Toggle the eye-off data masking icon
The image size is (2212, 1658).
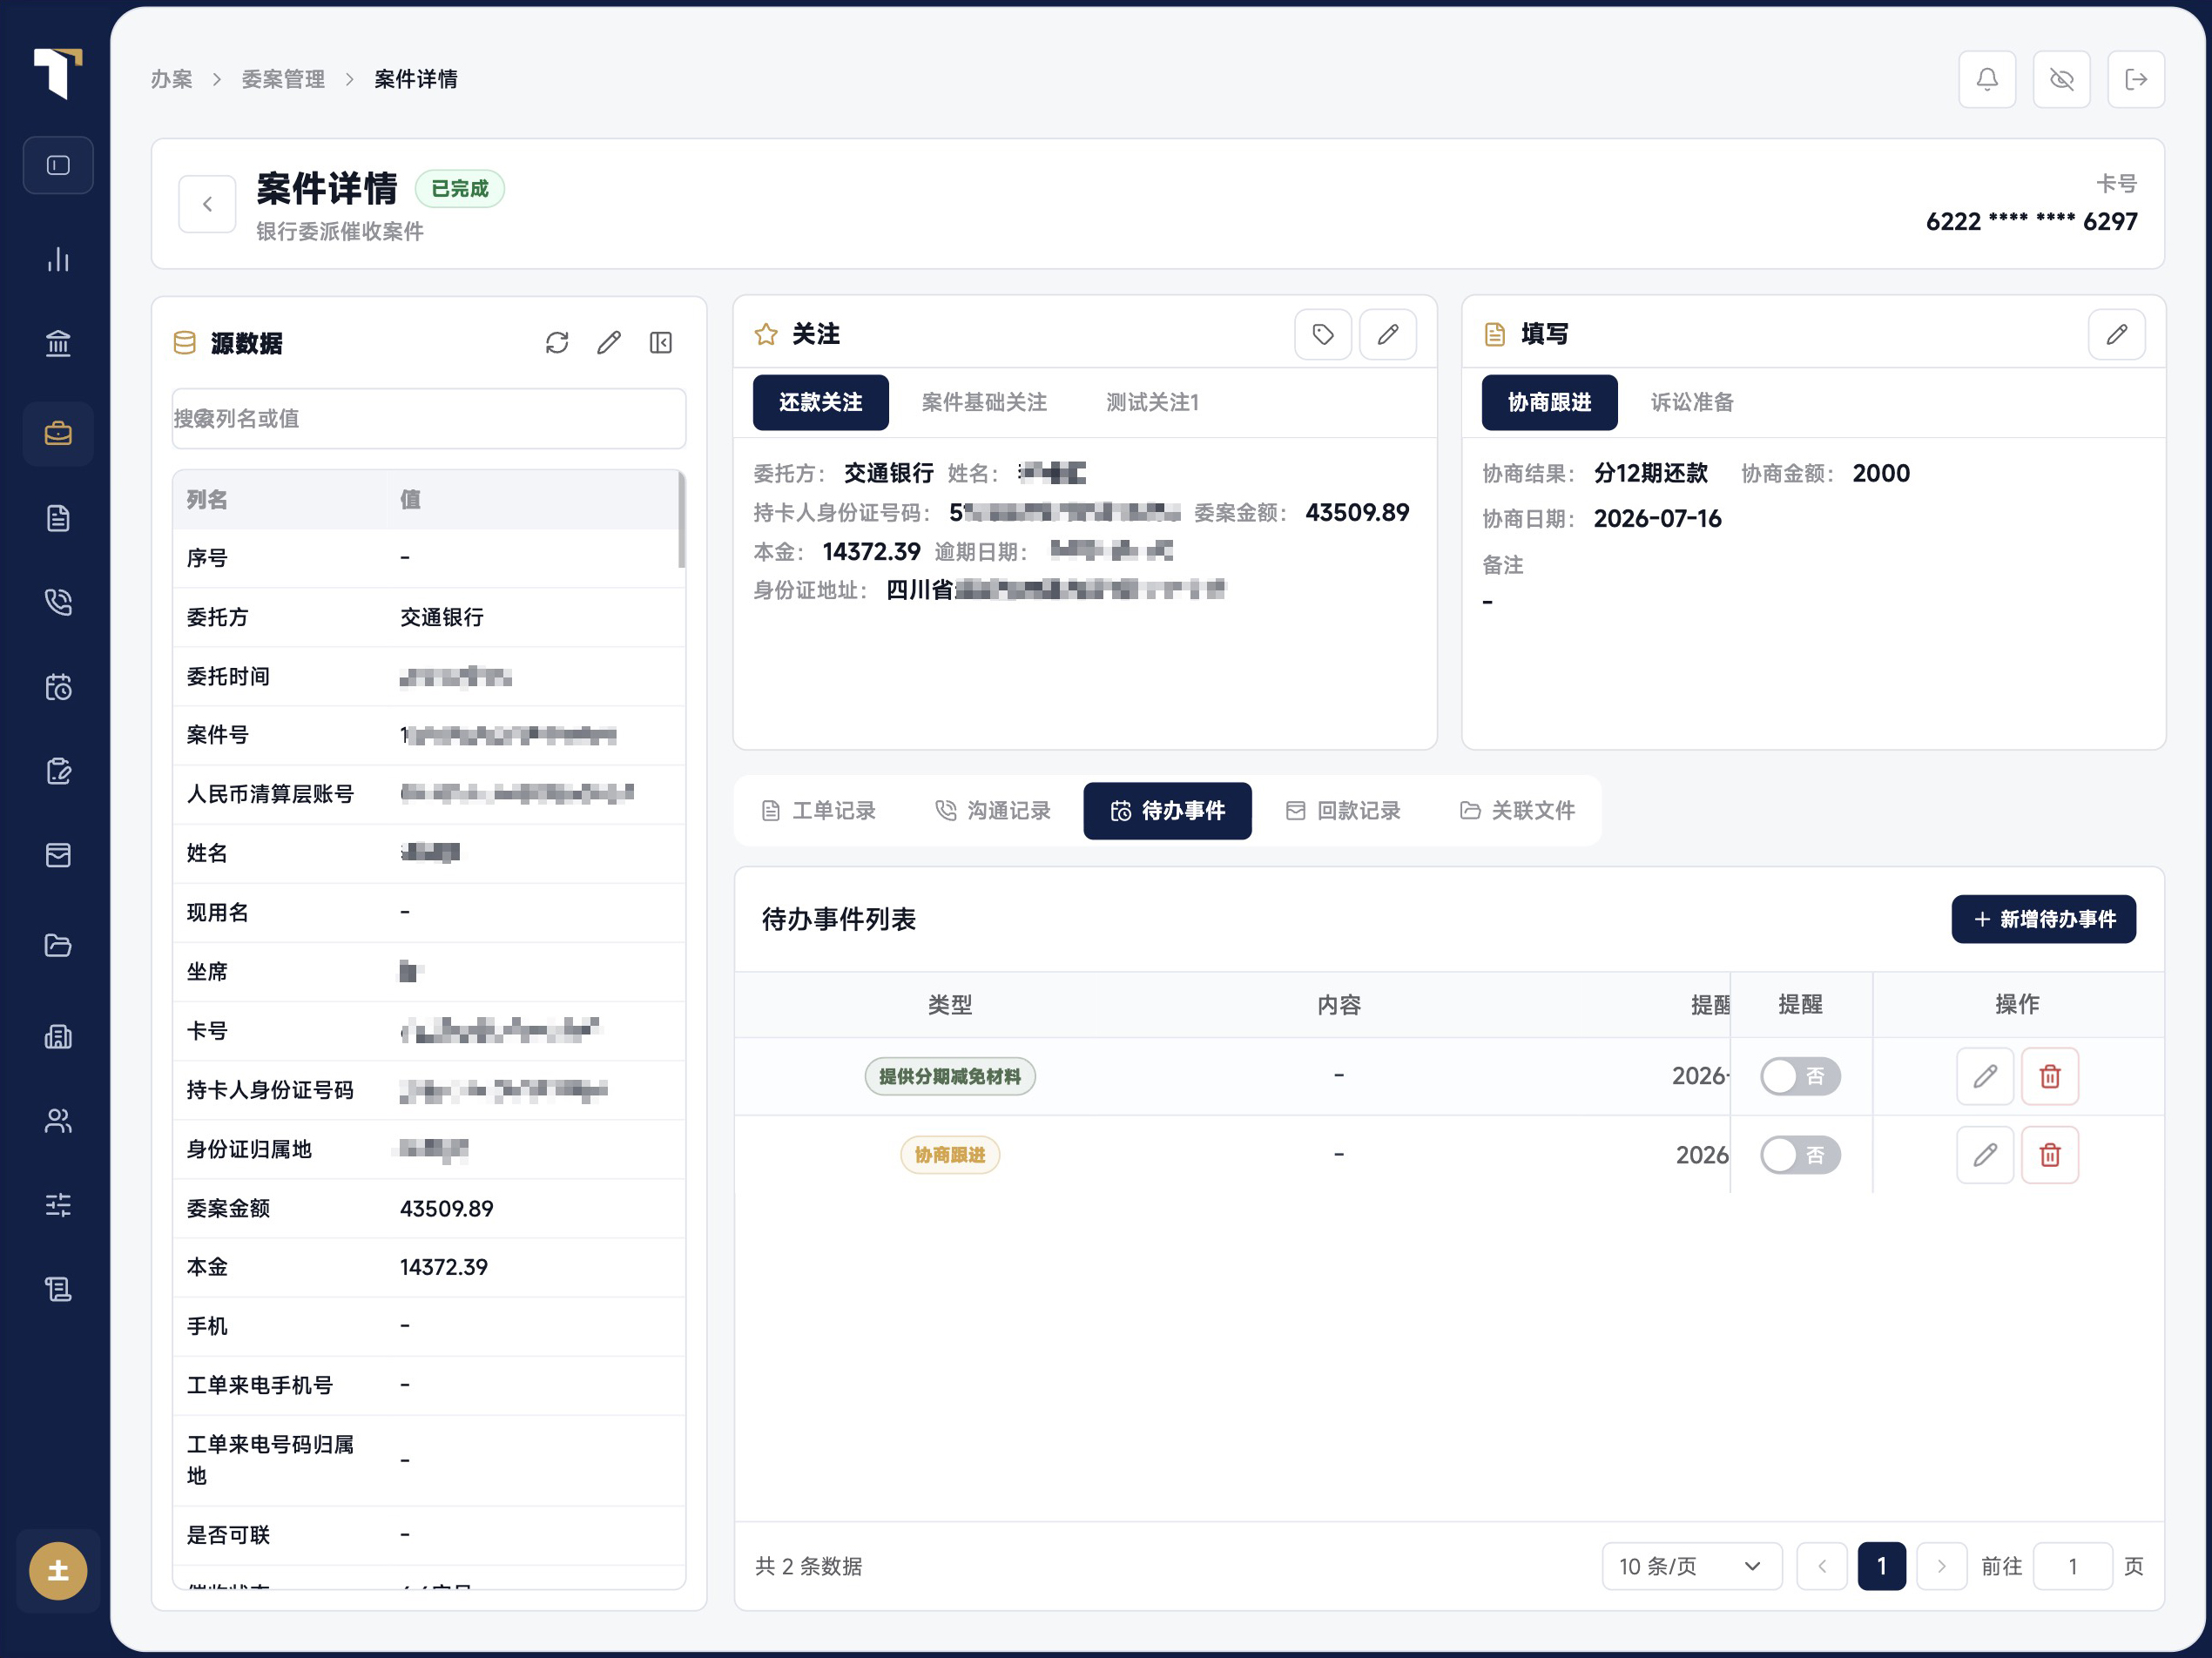[2062, 79]
